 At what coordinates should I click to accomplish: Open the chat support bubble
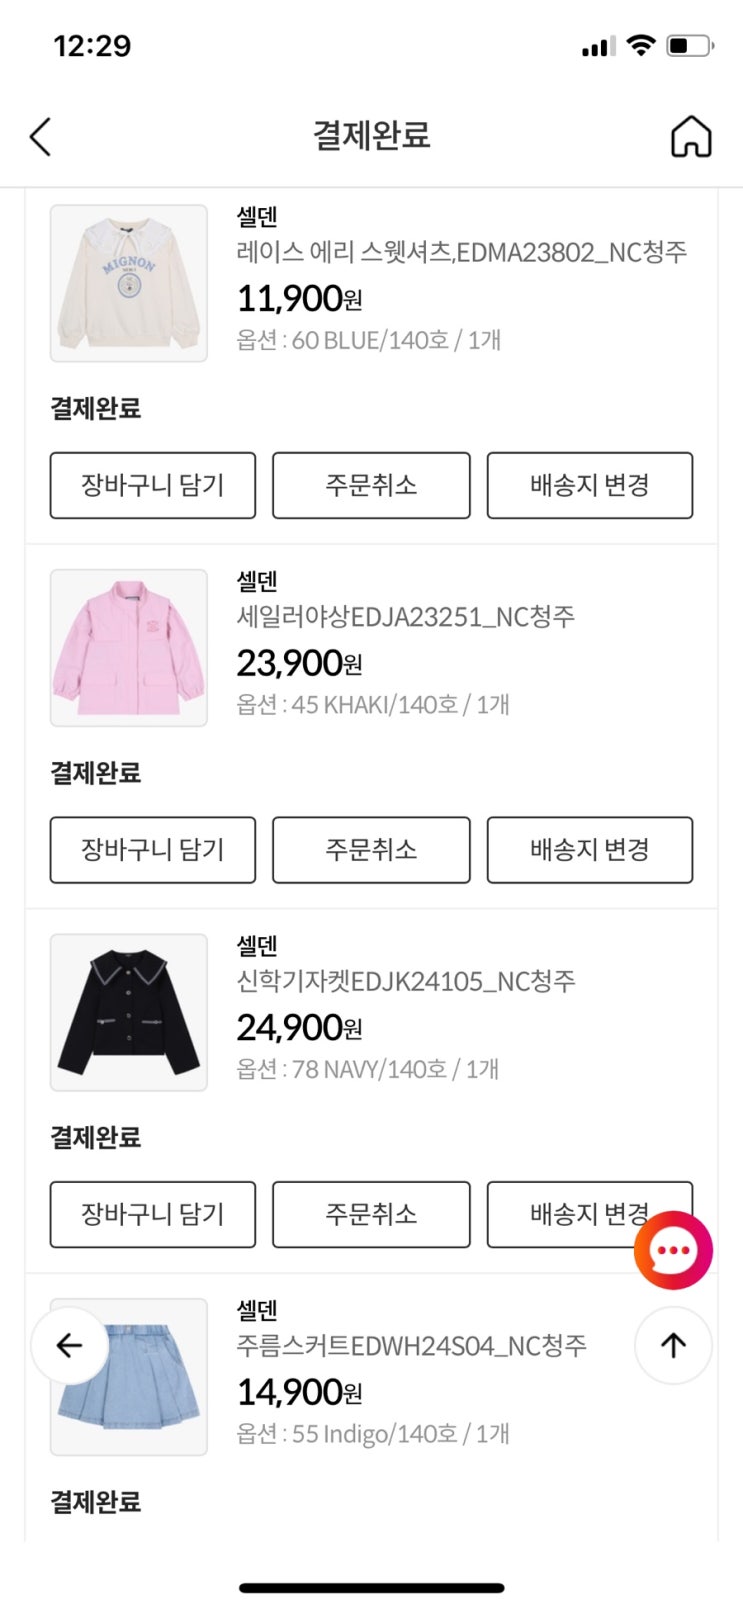point(673,1249)
